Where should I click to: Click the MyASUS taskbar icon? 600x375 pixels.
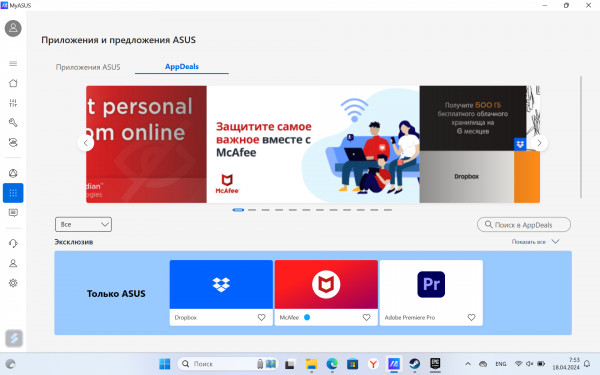[x=394, y=364]
